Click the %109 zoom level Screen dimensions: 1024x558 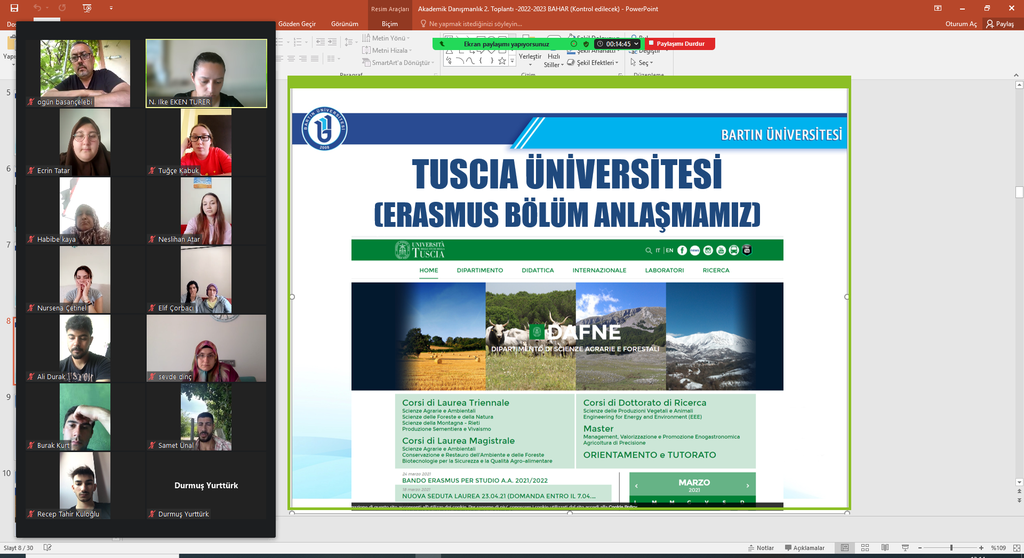coord(999,548)
